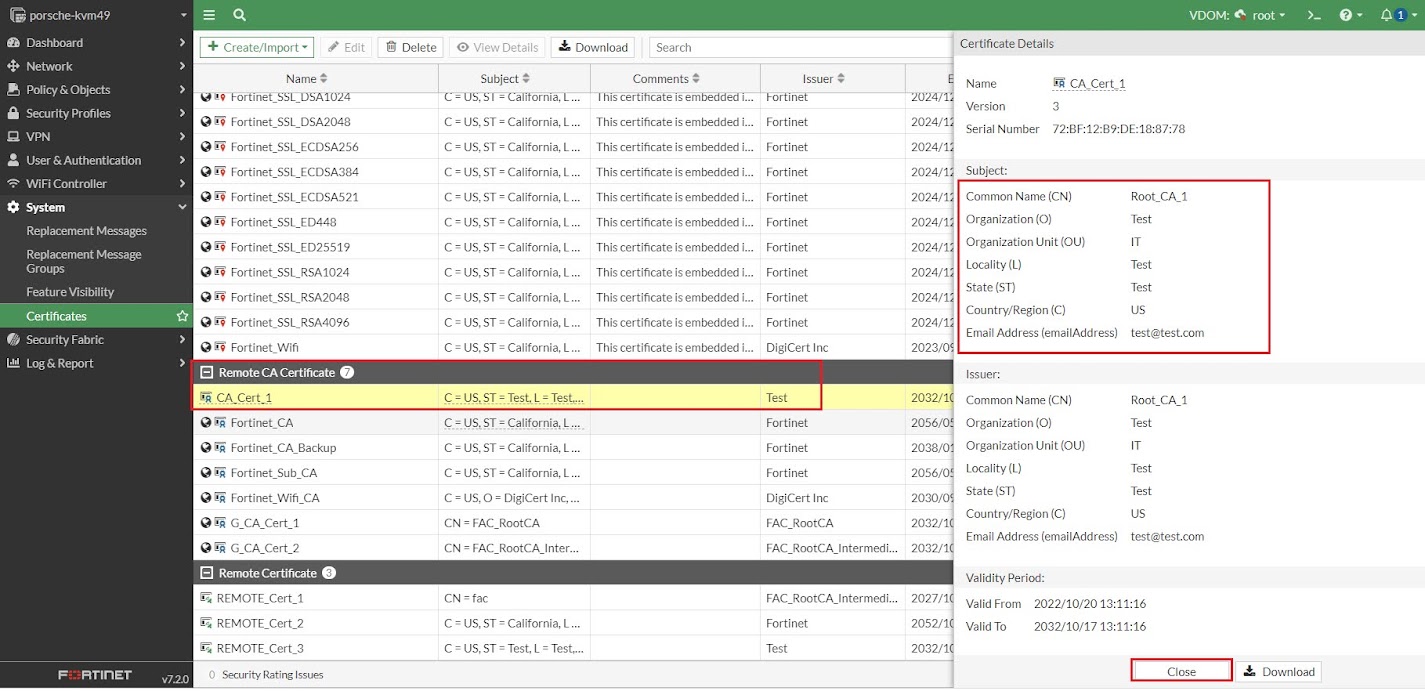This screenshot has height=691, width=1425.
Task: Sort by the Name column arrows
Action: click(323, 78)
